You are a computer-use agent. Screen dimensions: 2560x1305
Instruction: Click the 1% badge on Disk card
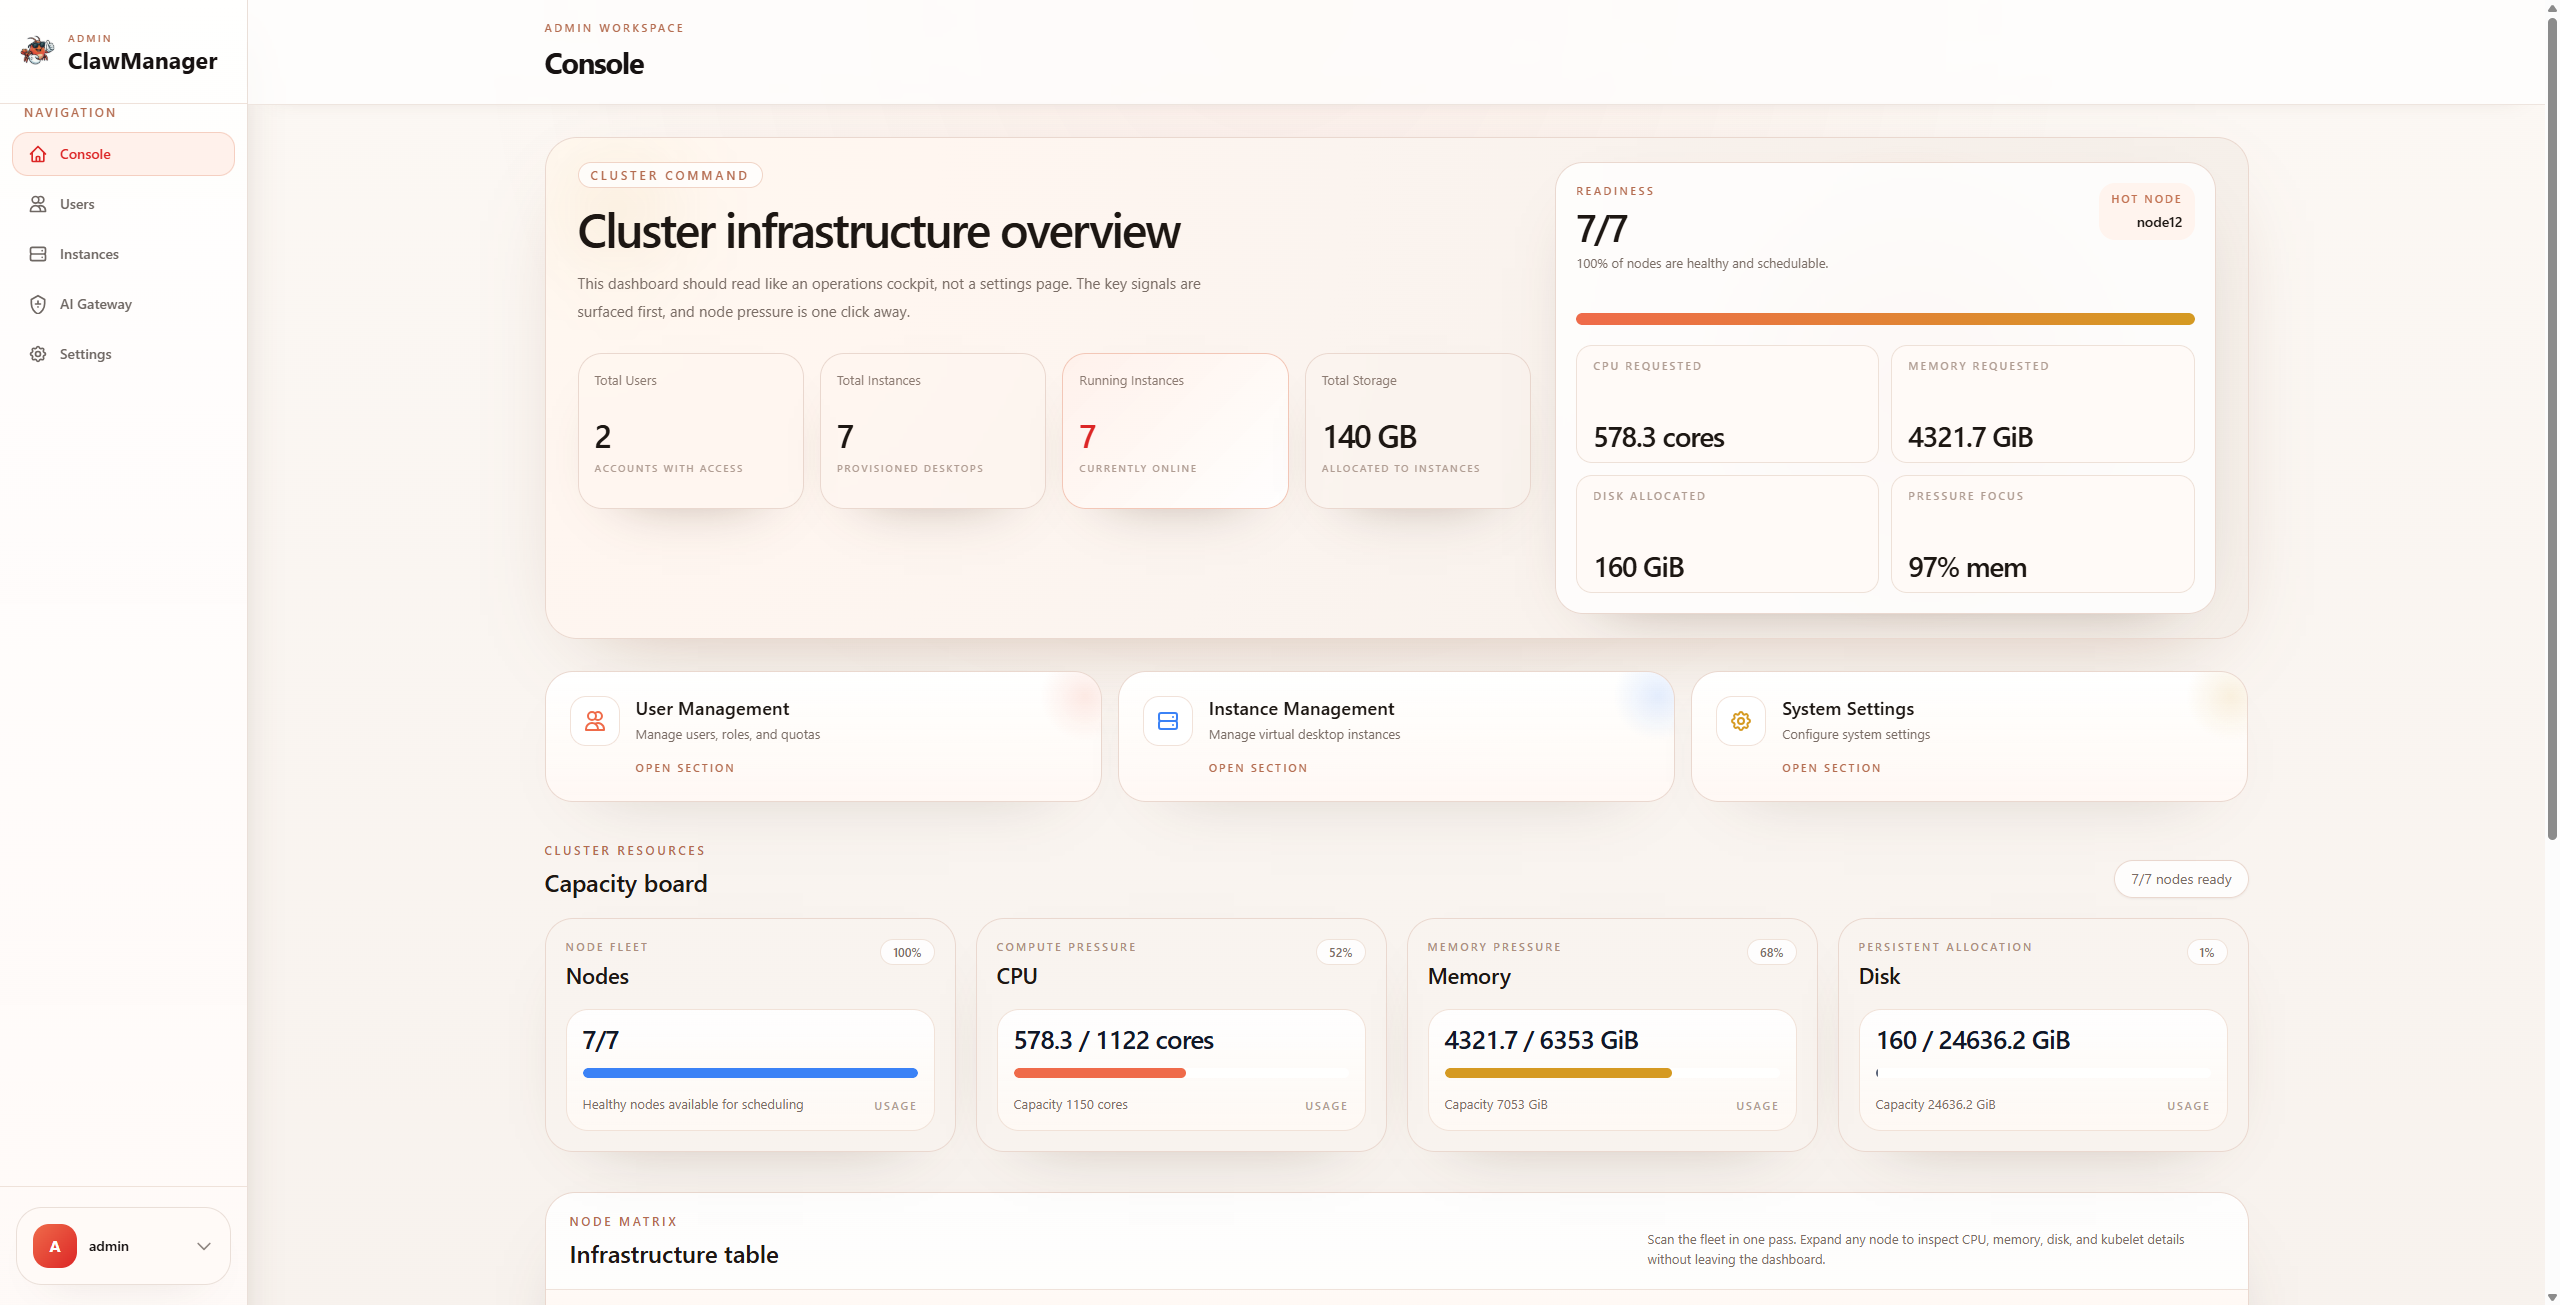tap(2207, 952)
